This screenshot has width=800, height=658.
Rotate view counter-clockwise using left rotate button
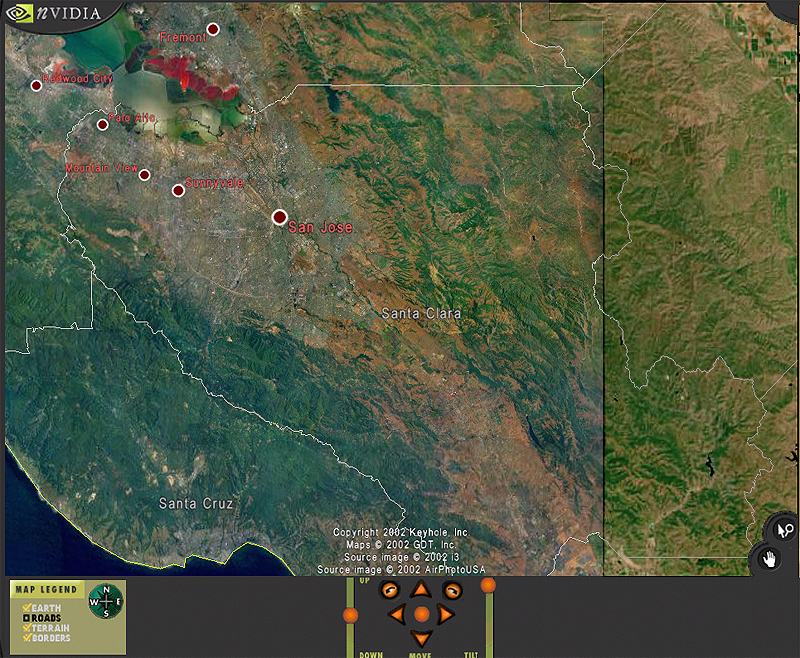pos(389,591)
